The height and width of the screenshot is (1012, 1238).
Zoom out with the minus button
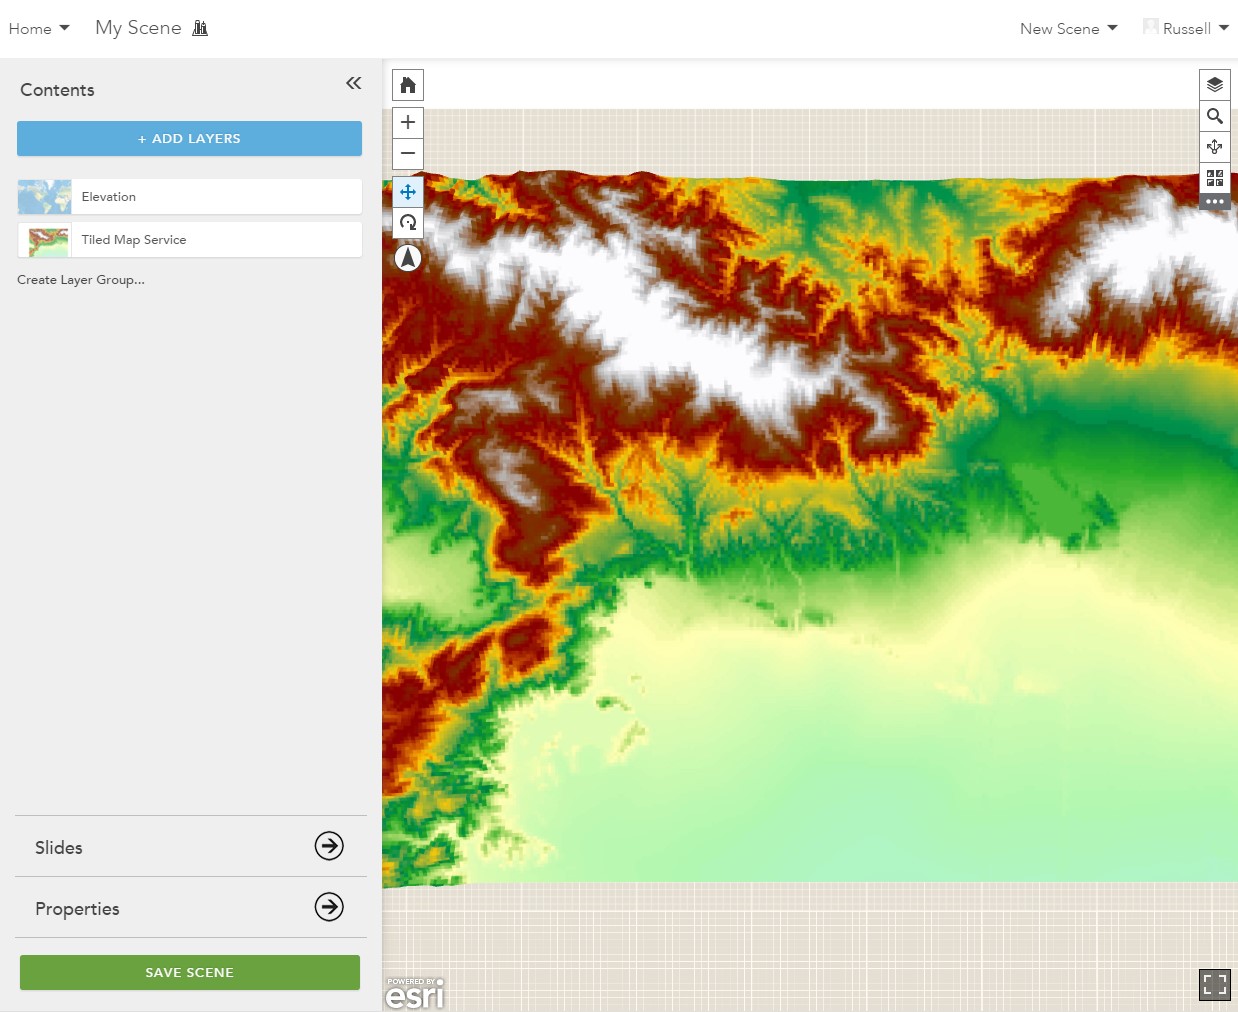coord(408,153)
